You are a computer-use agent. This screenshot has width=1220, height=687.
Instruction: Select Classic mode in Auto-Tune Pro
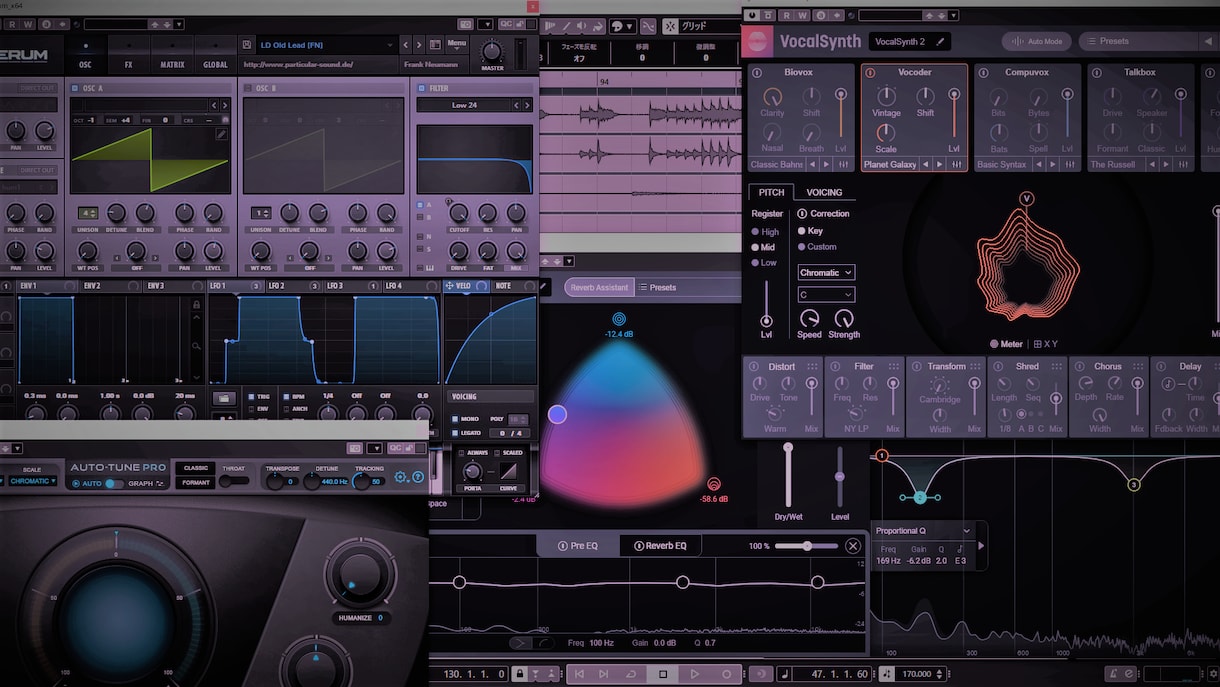(195, 468)
